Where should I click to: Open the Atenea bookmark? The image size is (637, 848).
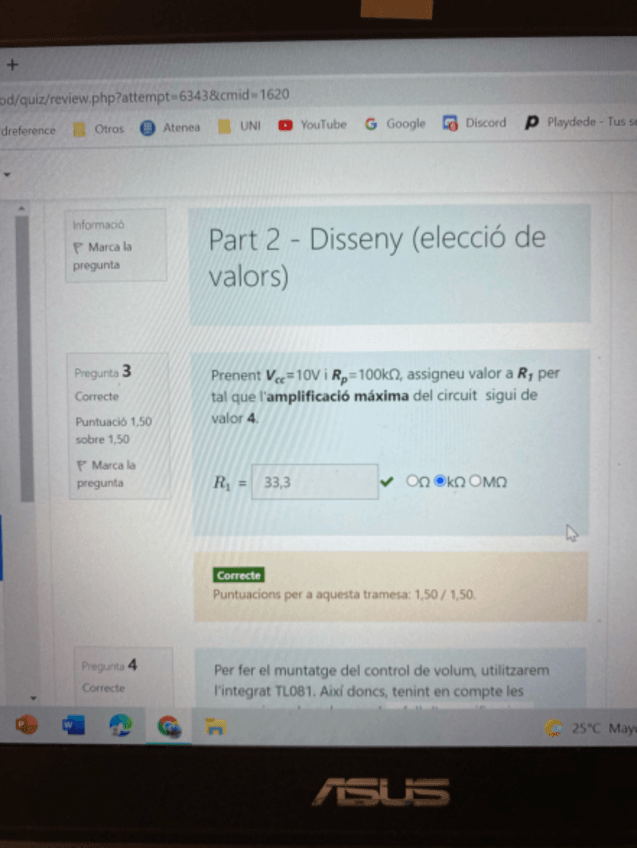click(170, 128)
